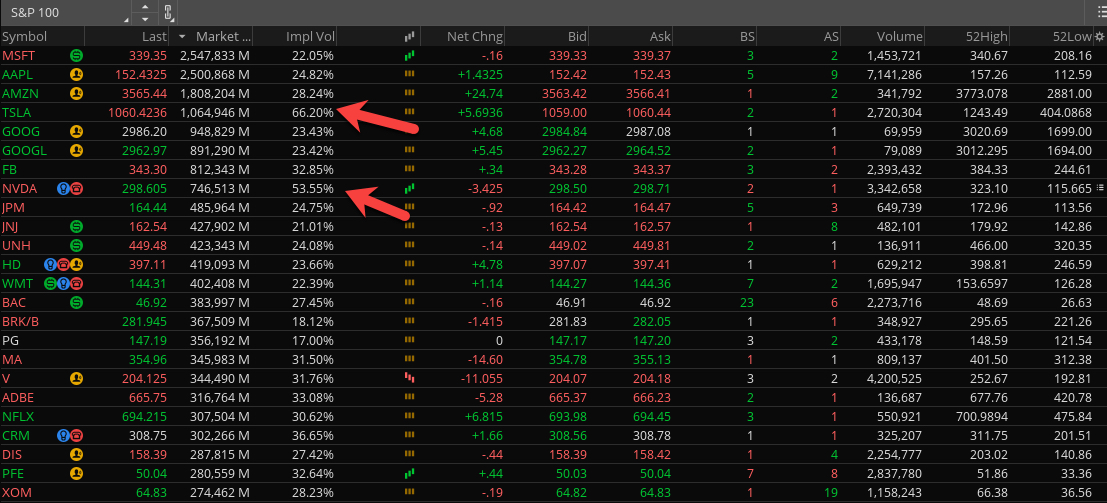
Task: Select the TSLA symbol row
Action: point(17,112)
